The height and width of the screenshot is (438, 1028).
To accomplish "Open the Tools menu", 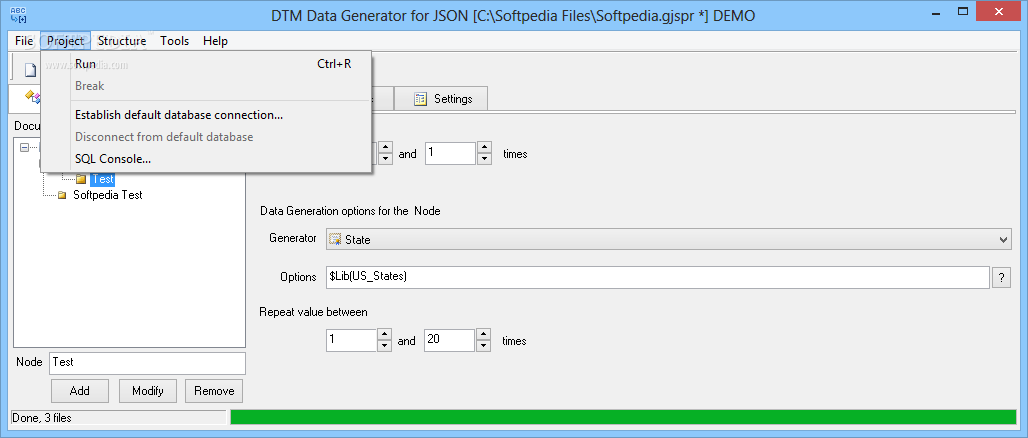I will coord(174,41).
